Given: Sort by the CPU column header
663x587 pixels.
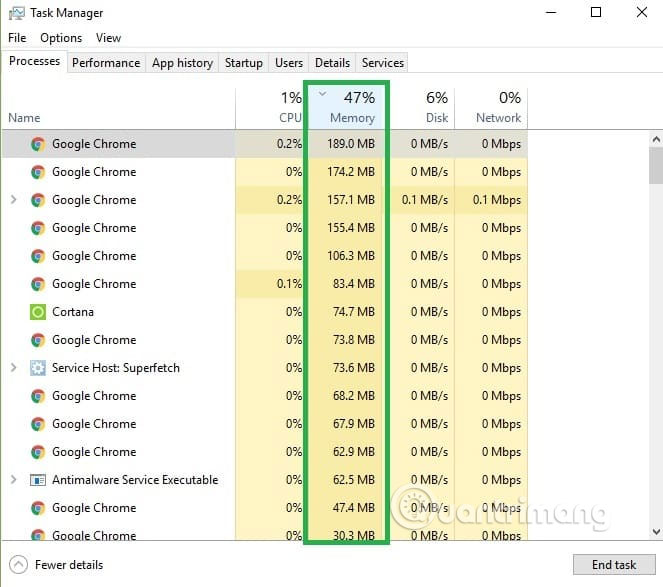Looking at the screenshot, I should (269, 108).
